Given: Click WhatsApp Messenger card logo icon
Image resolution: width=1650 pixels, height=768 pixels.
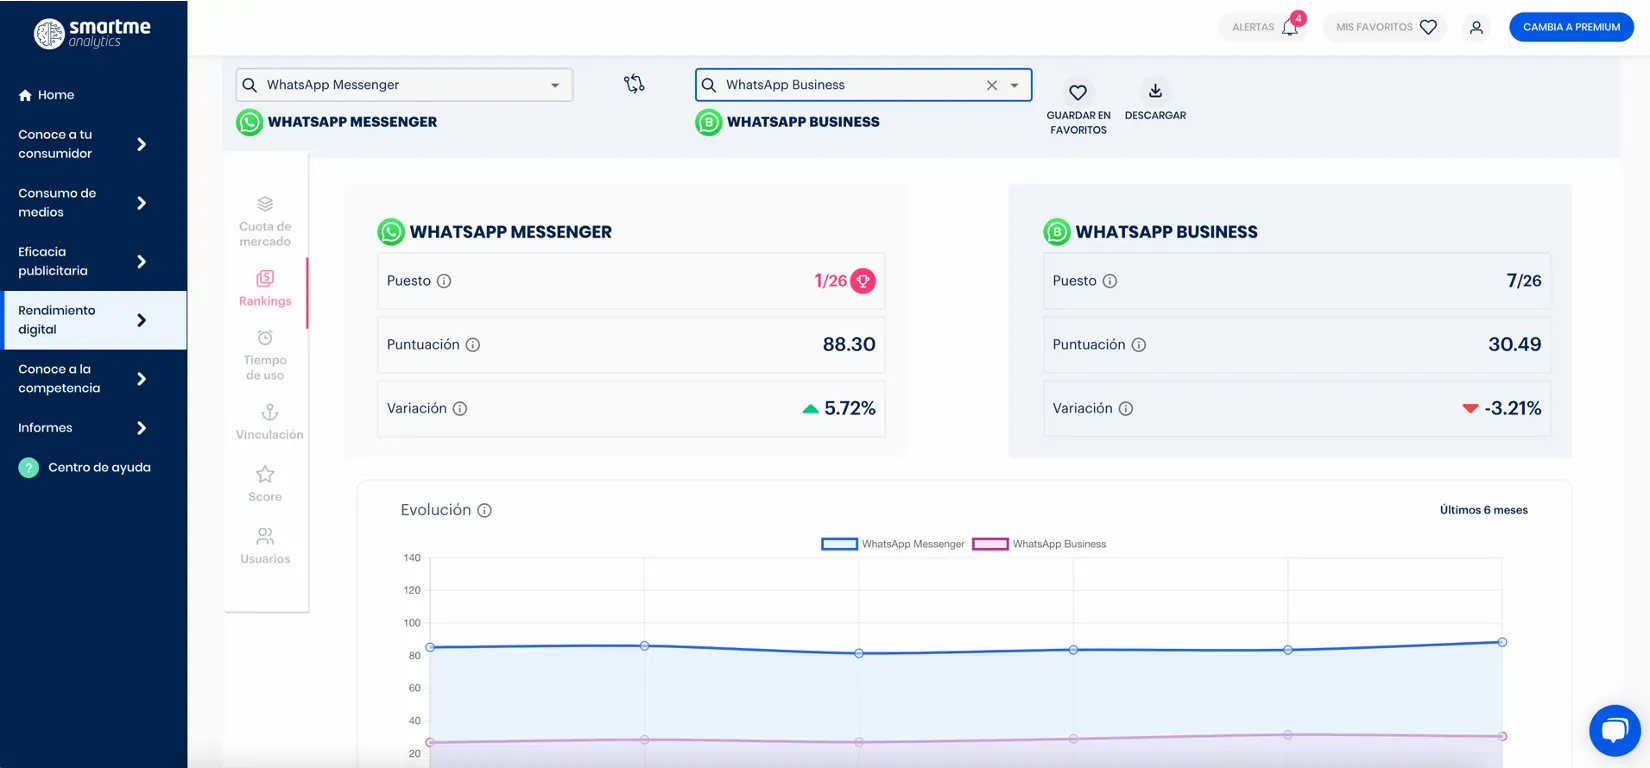Looking at the screenshot, I should coord(391,232).
